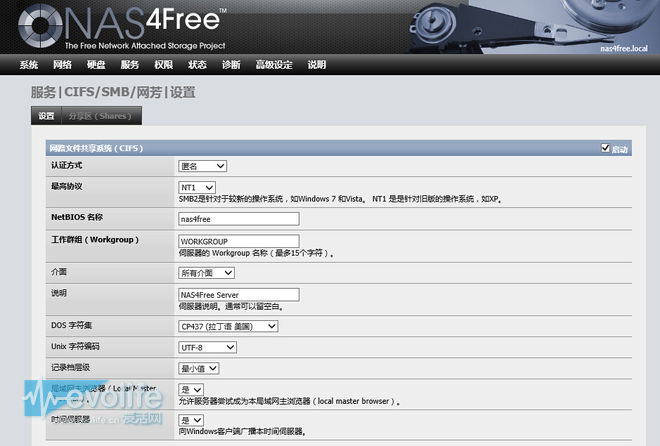
Task: Click the 伺服器说明 hint text
Action: (231, 306)
